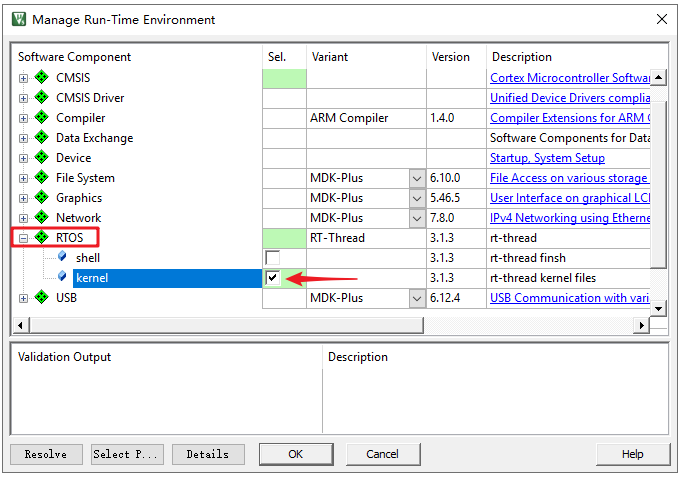The width and height of the screenshot is (682, 480).
Task: Click the Resolve button
Action: click(46, 454)
